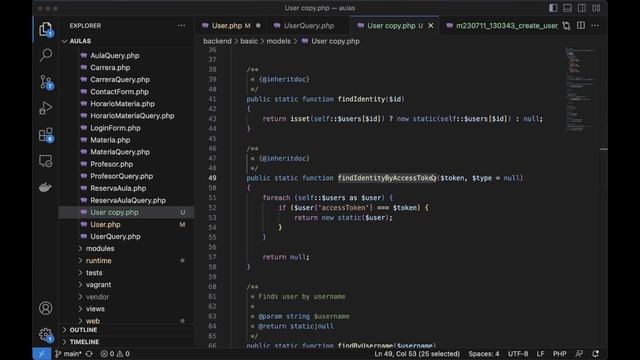Open the Extensions view
This screenshot has height=360, width=640.
pos(46,135)
